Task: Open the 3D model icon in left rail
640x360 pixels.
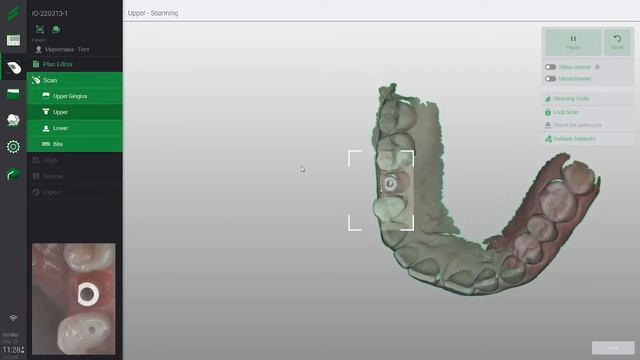Action: (x=13, y=120)
